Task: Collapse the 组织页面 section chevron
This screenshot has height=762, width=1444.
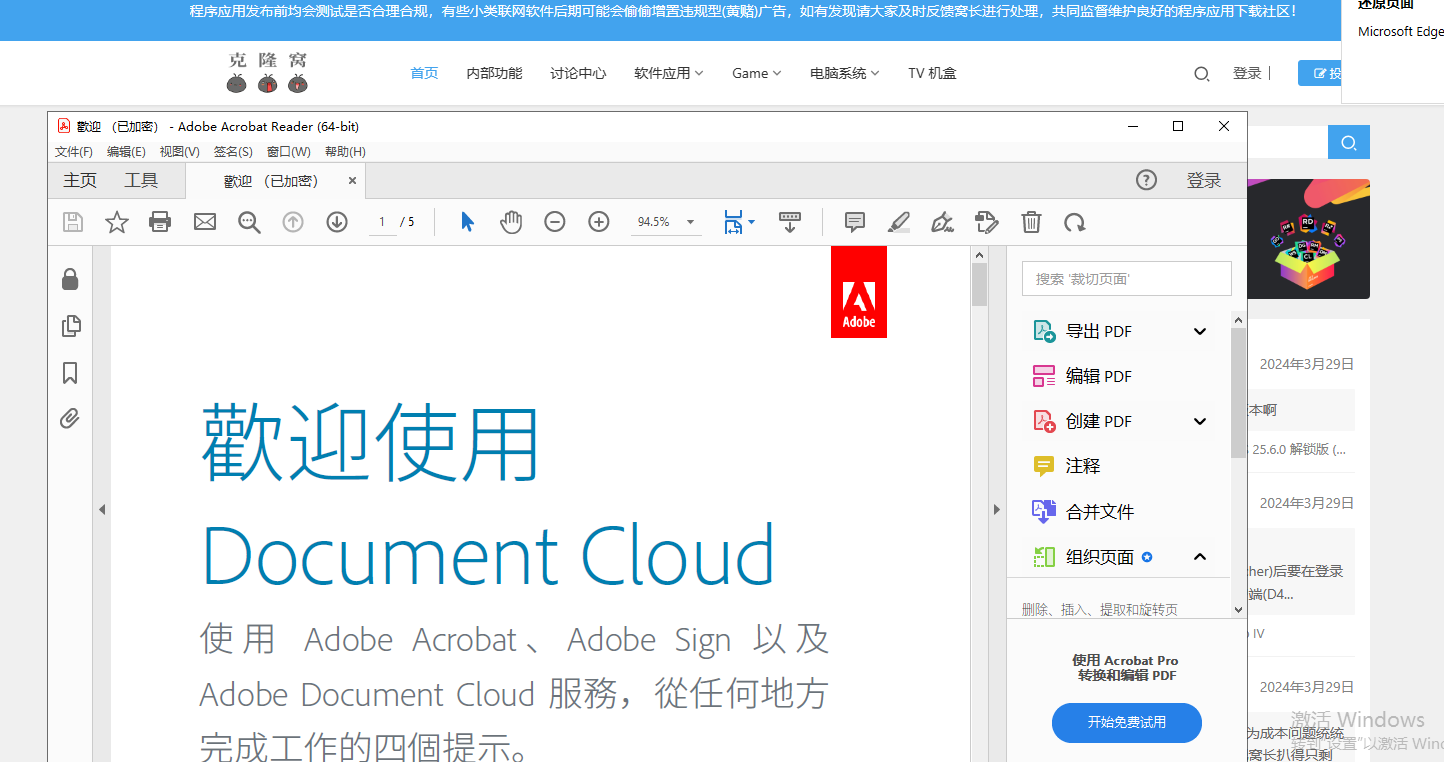Action: [1200, 556]
